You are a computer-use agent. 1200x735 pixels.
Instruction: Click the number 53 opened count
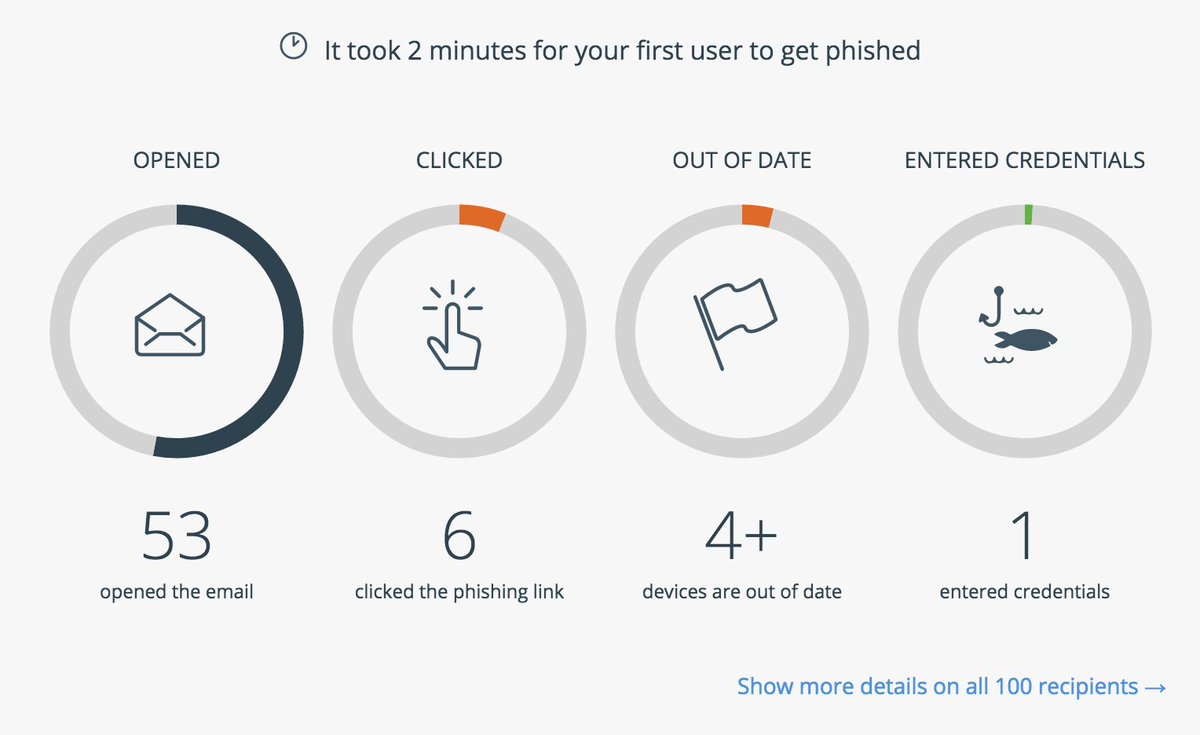(177, 536)
